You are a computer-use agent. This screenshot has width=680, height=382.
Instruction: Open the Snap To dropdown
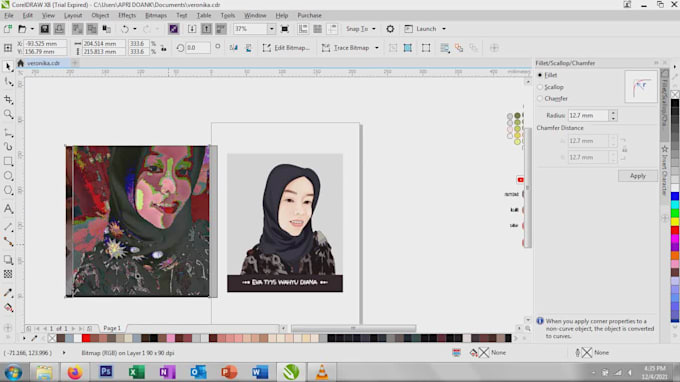tap(361, 29)
